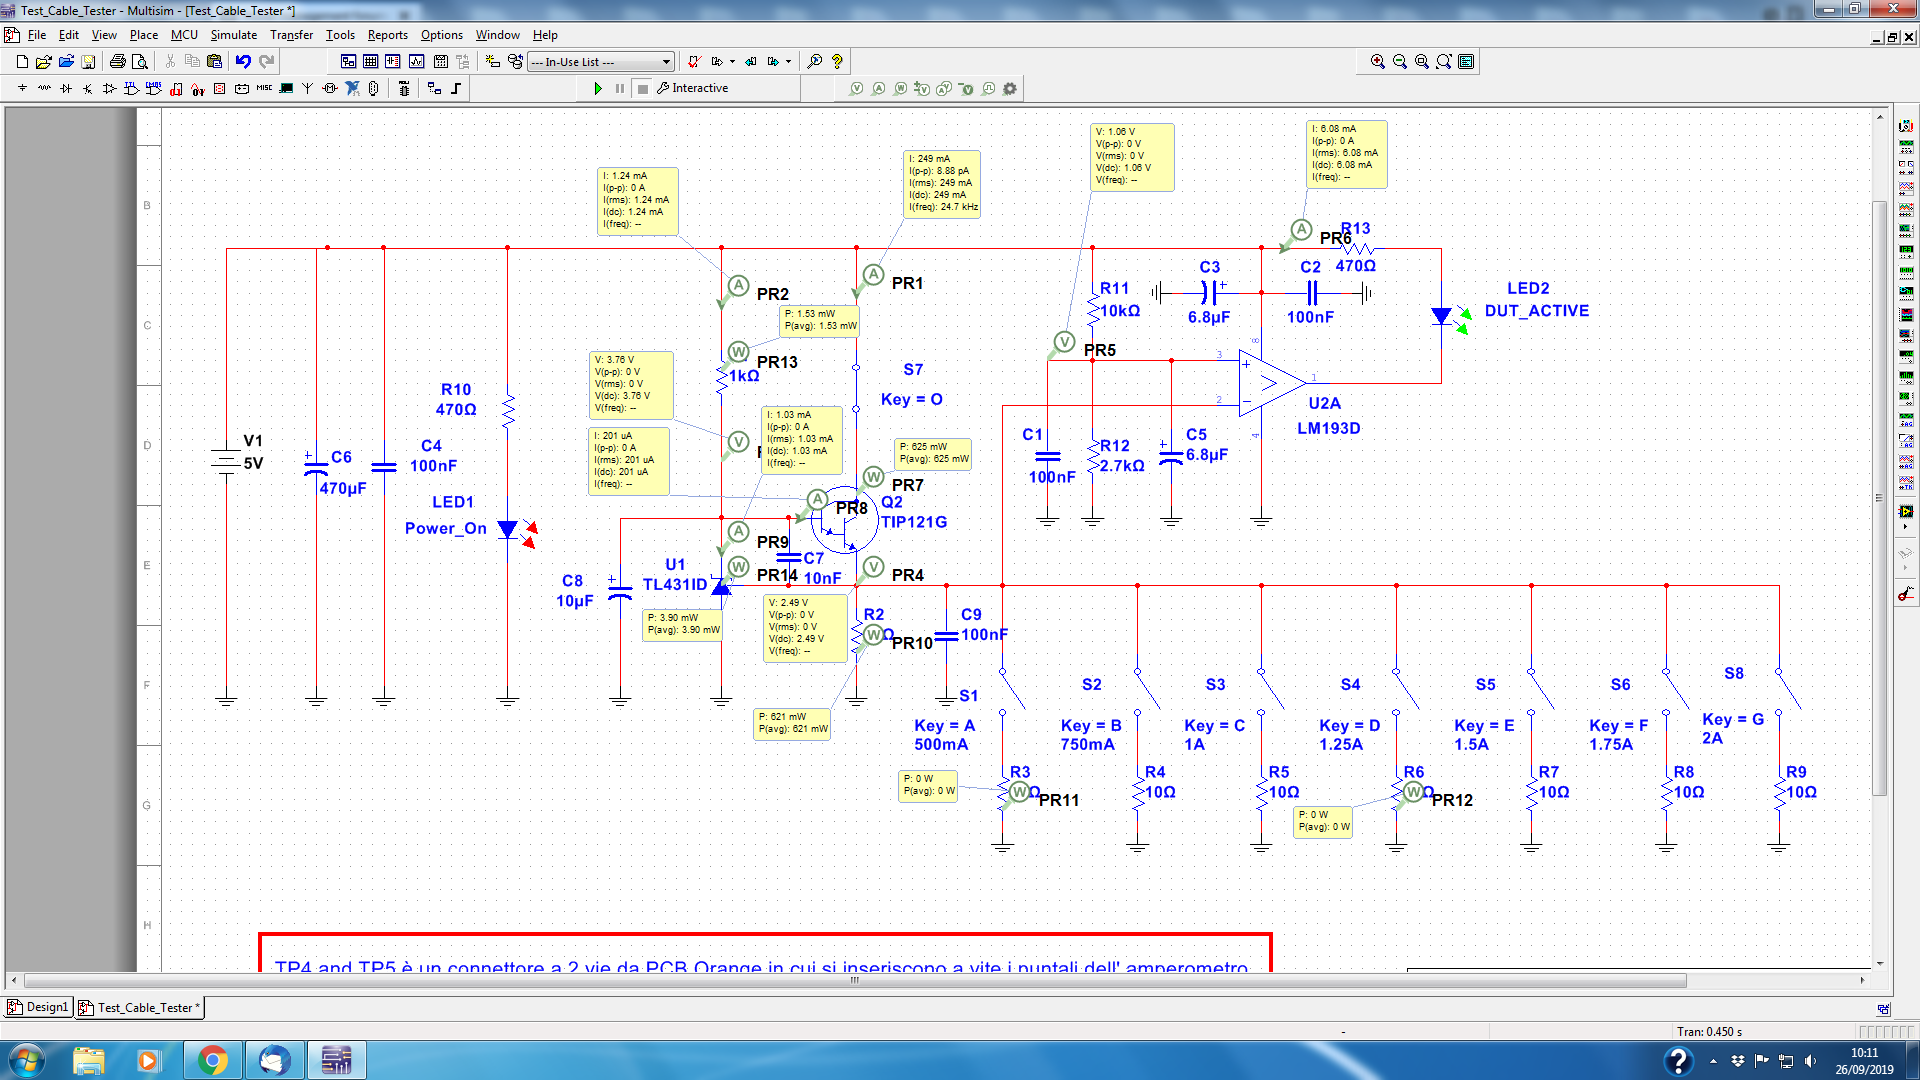The image size is (1920, 1080).
Task: Expand Forward Annotate dropdown arrow
Action: click(789, 62)
